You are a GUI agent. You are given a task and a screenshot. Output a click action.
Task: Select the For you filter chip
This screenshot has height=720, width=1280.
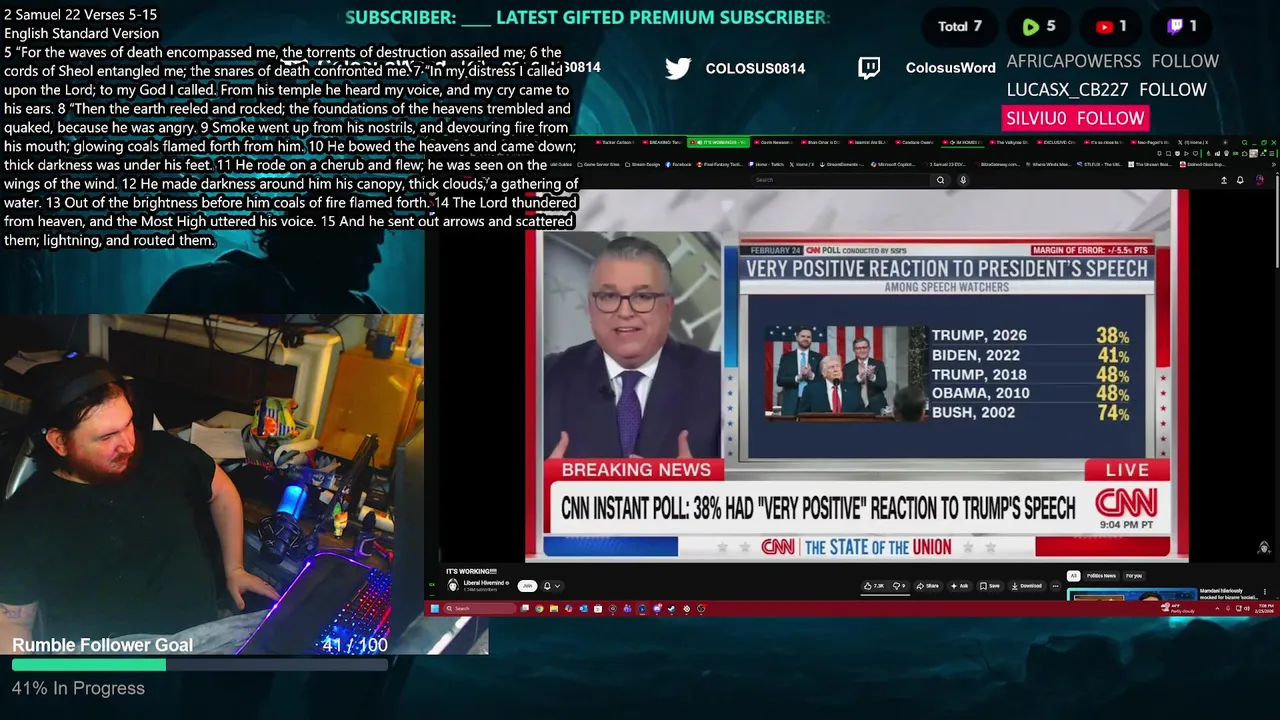click(x=1134, y=576)
